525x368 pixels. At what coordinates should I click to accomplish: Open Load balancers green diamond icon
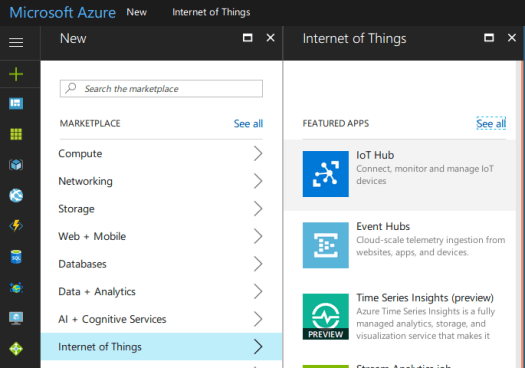tap(16, 349)
